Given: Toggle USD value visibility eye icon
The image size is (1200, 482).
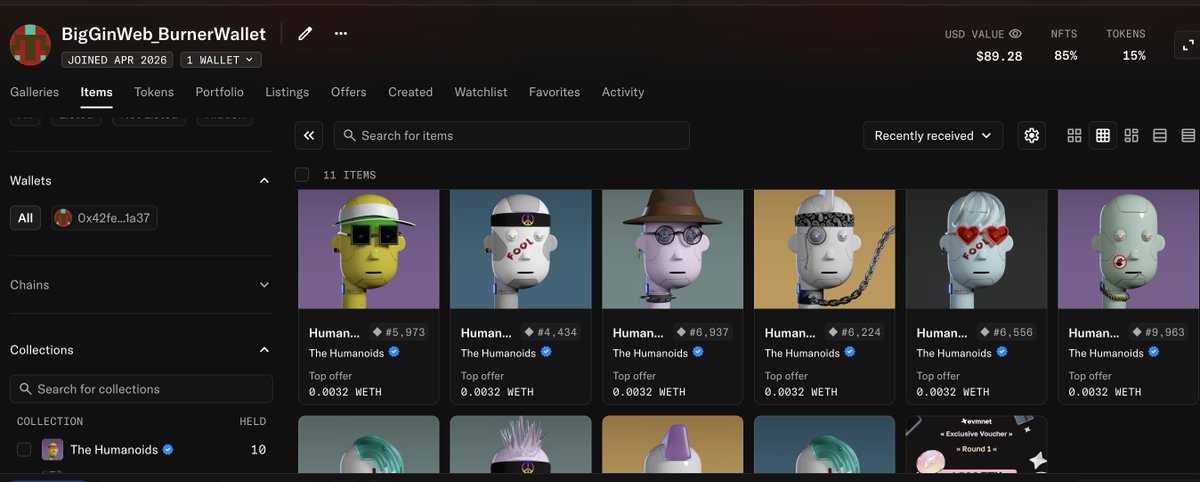Looking at the screenshot, I should [x=1015, y=34].
